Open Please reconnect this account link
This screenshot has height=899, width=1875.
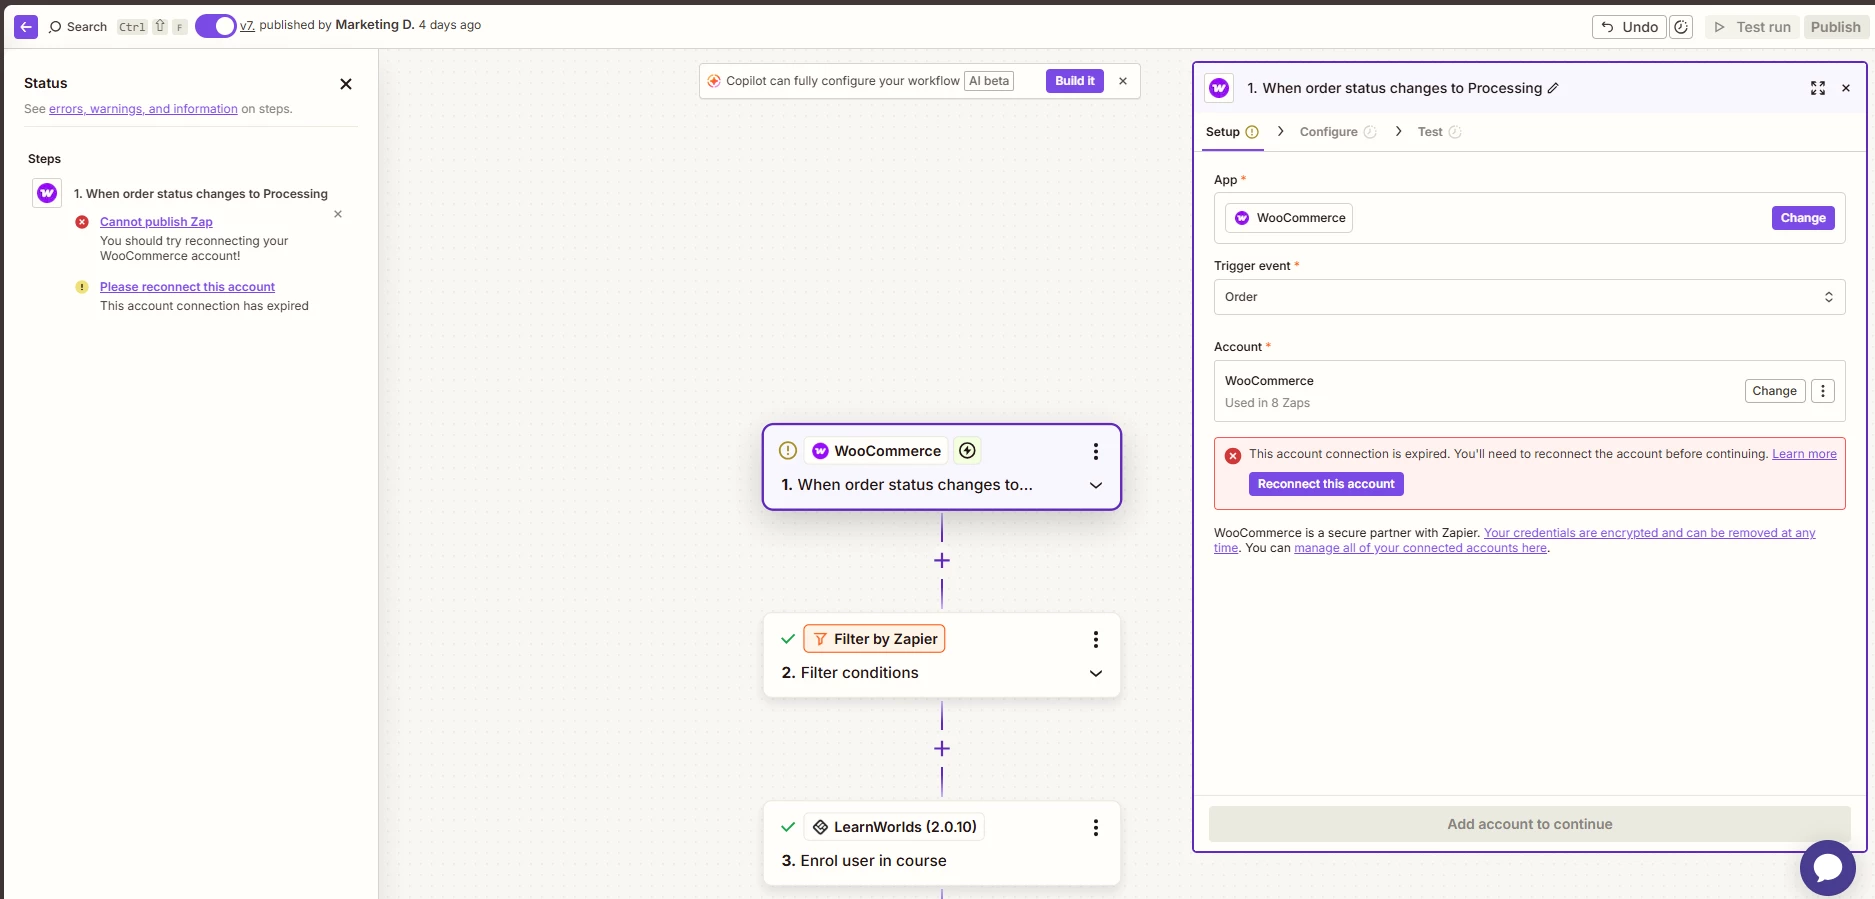(x=187, y=287)
